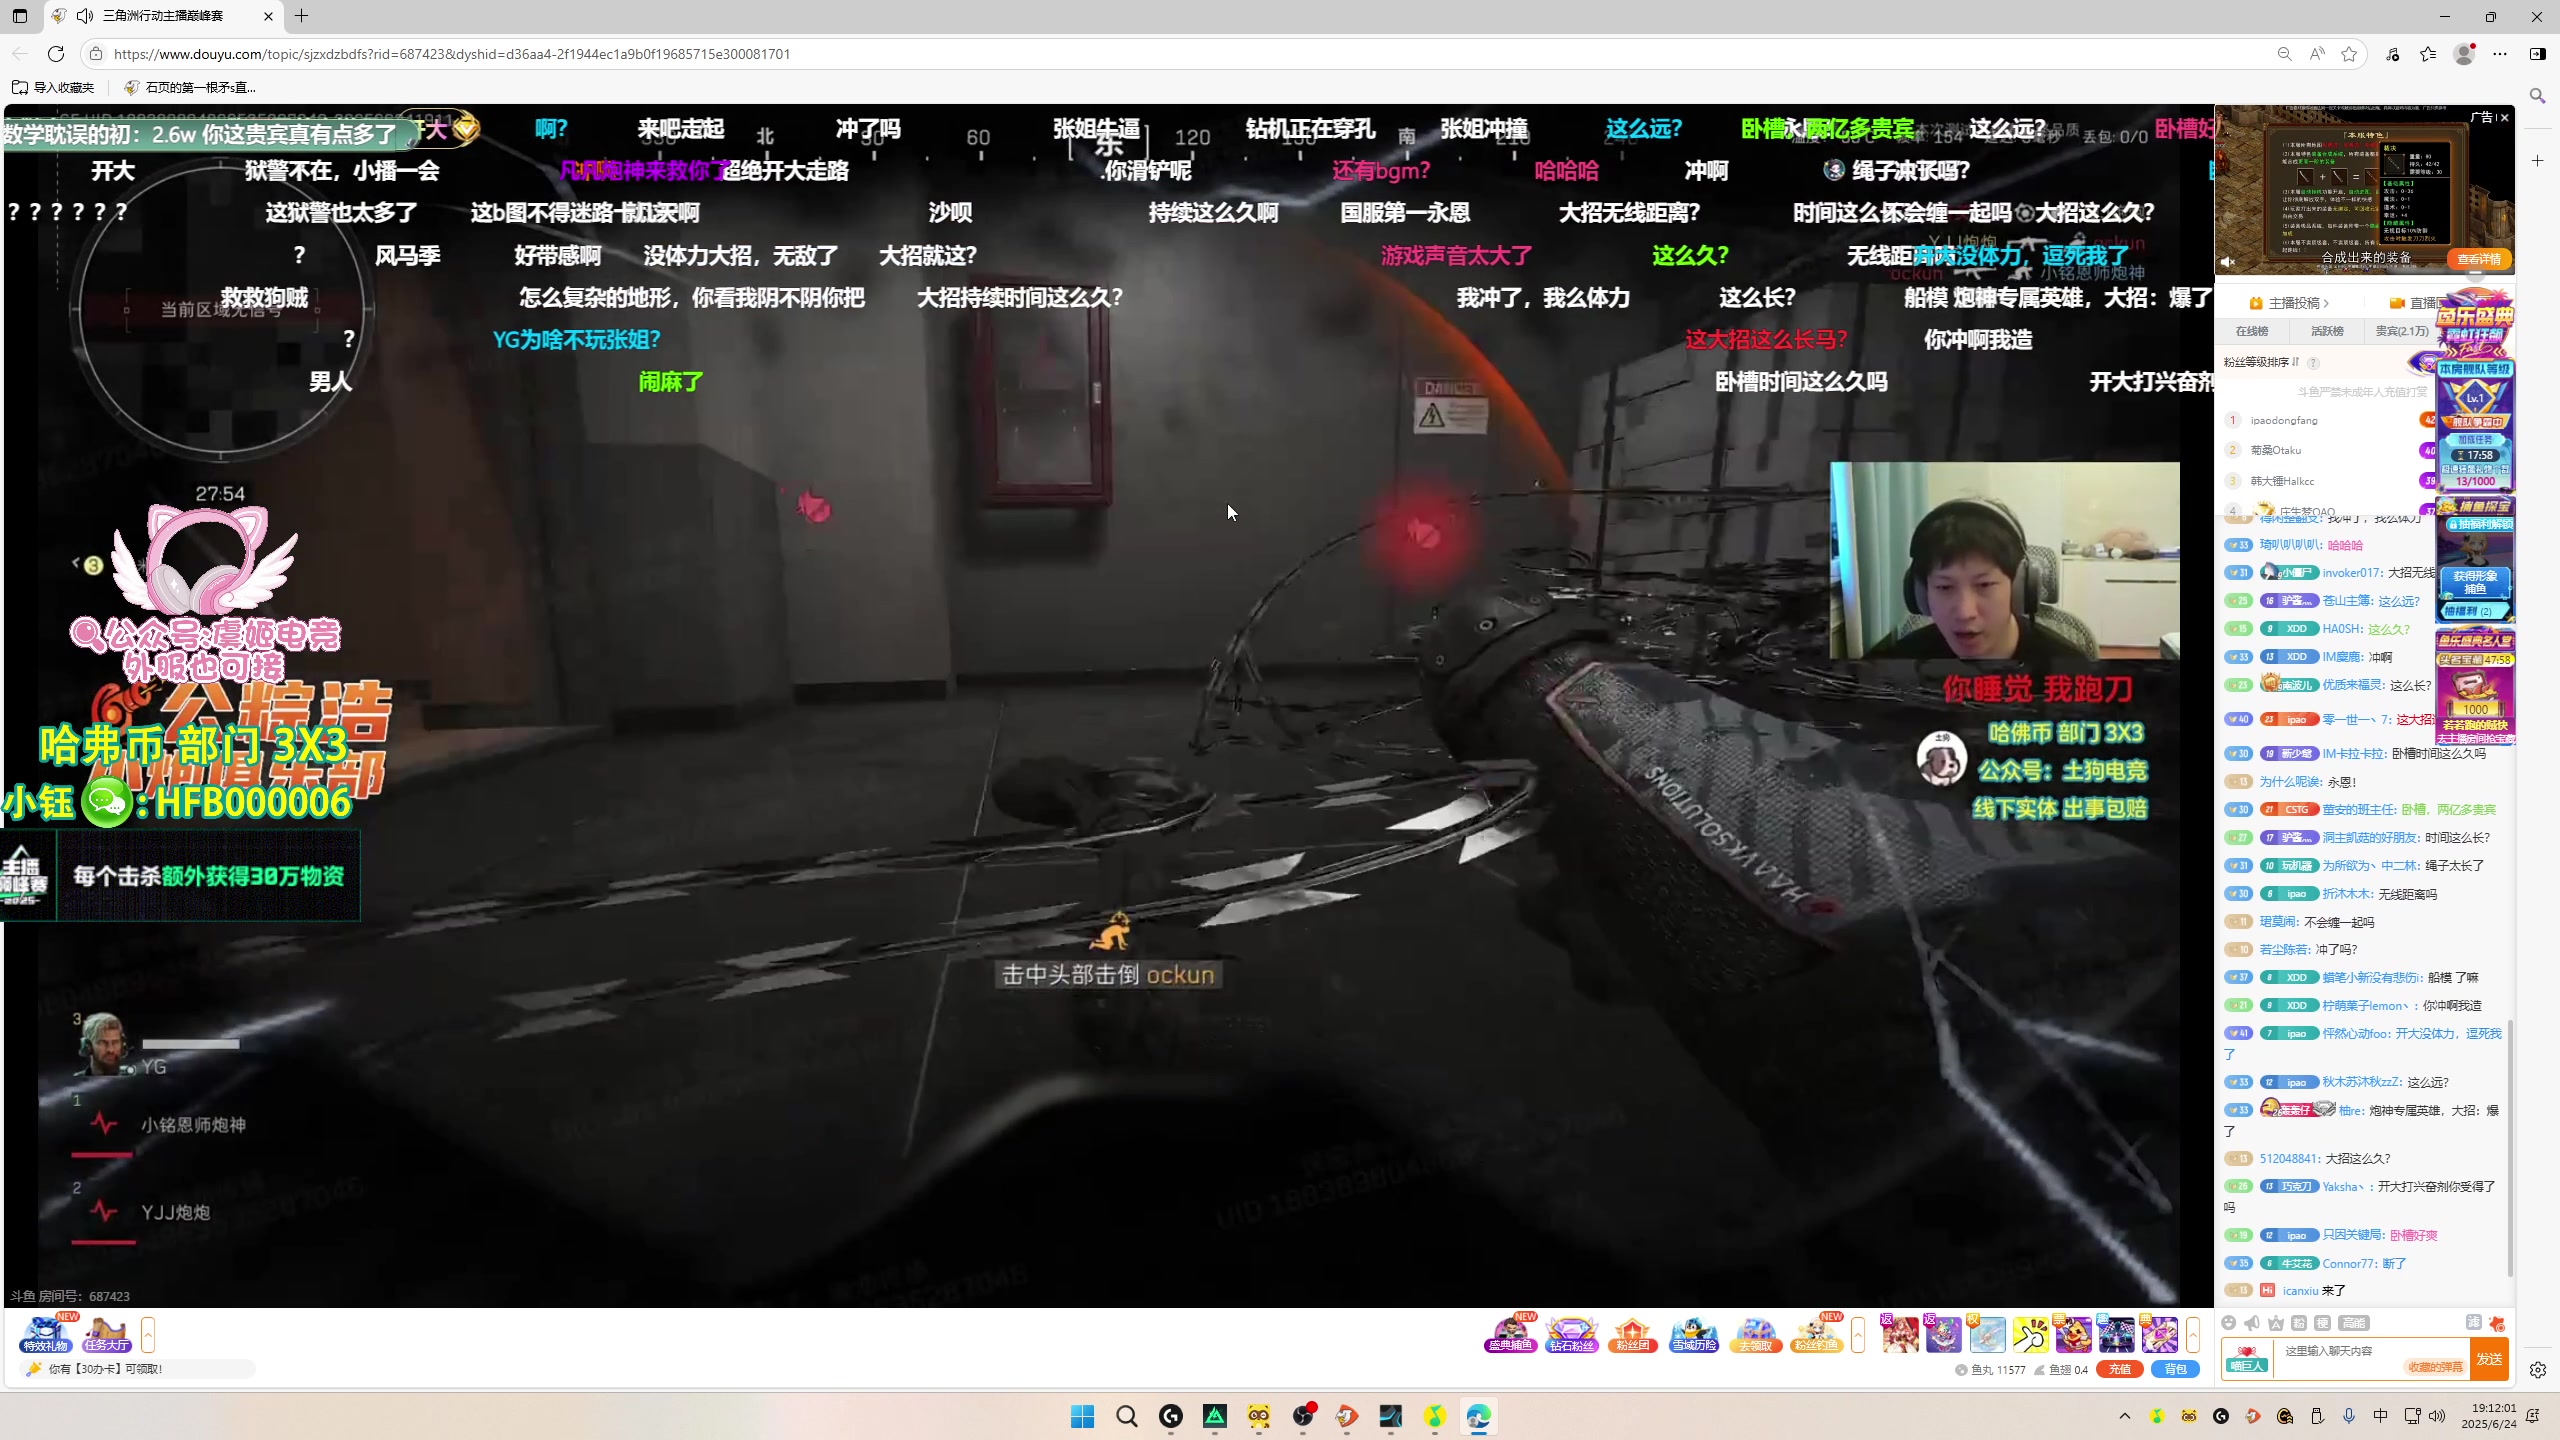Click chat username HAOSH
The width and height of the screenshot is (2560, 1440).
[2341, 629]
